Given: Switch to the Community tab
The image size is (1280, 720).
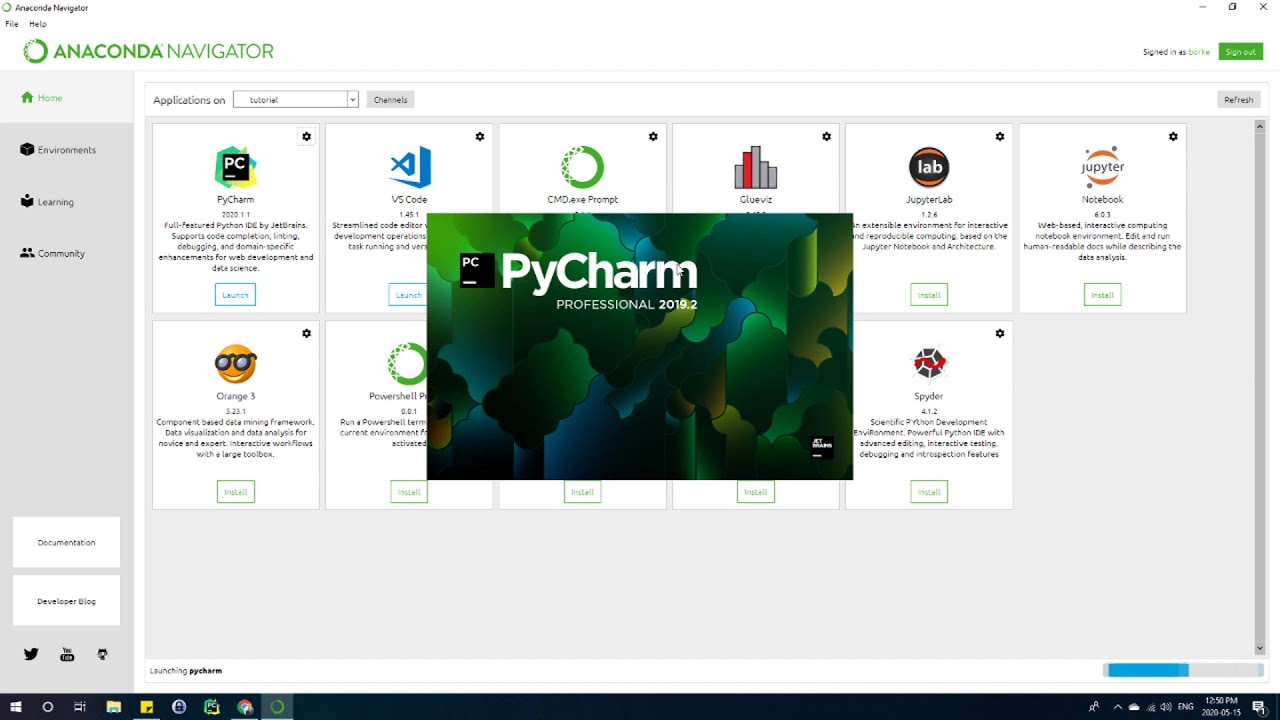Looking at the screenshot, I should [66, 254].
